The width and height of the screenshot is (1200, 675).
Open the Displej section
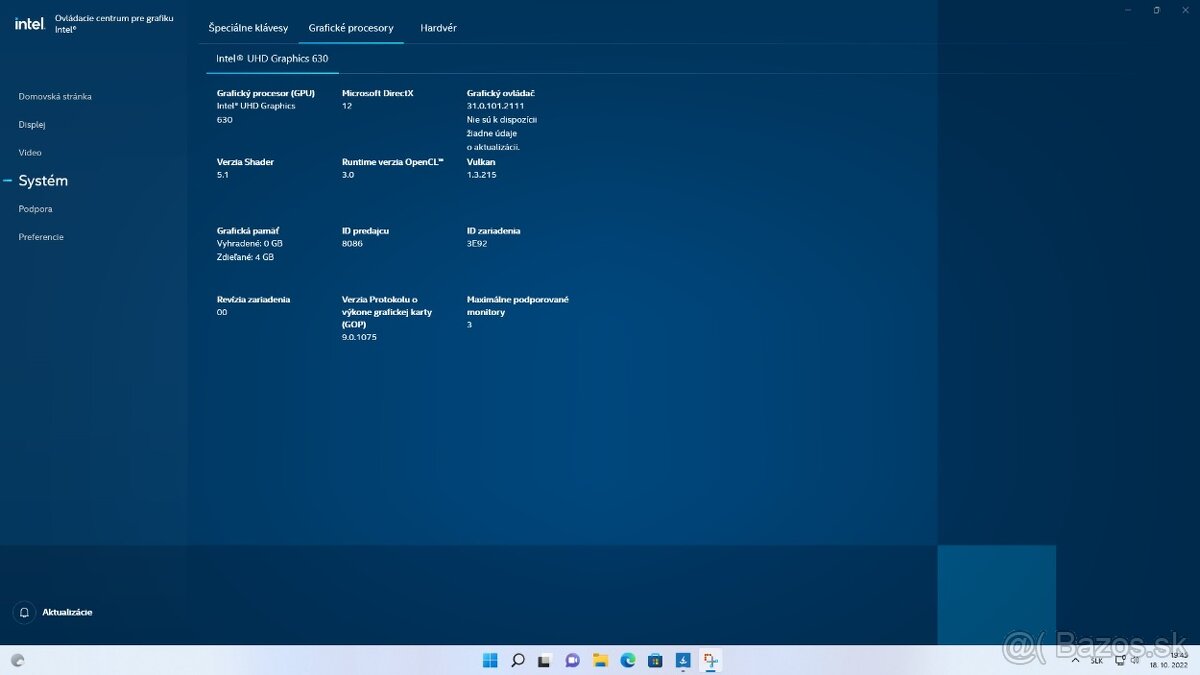click(31, 124)
